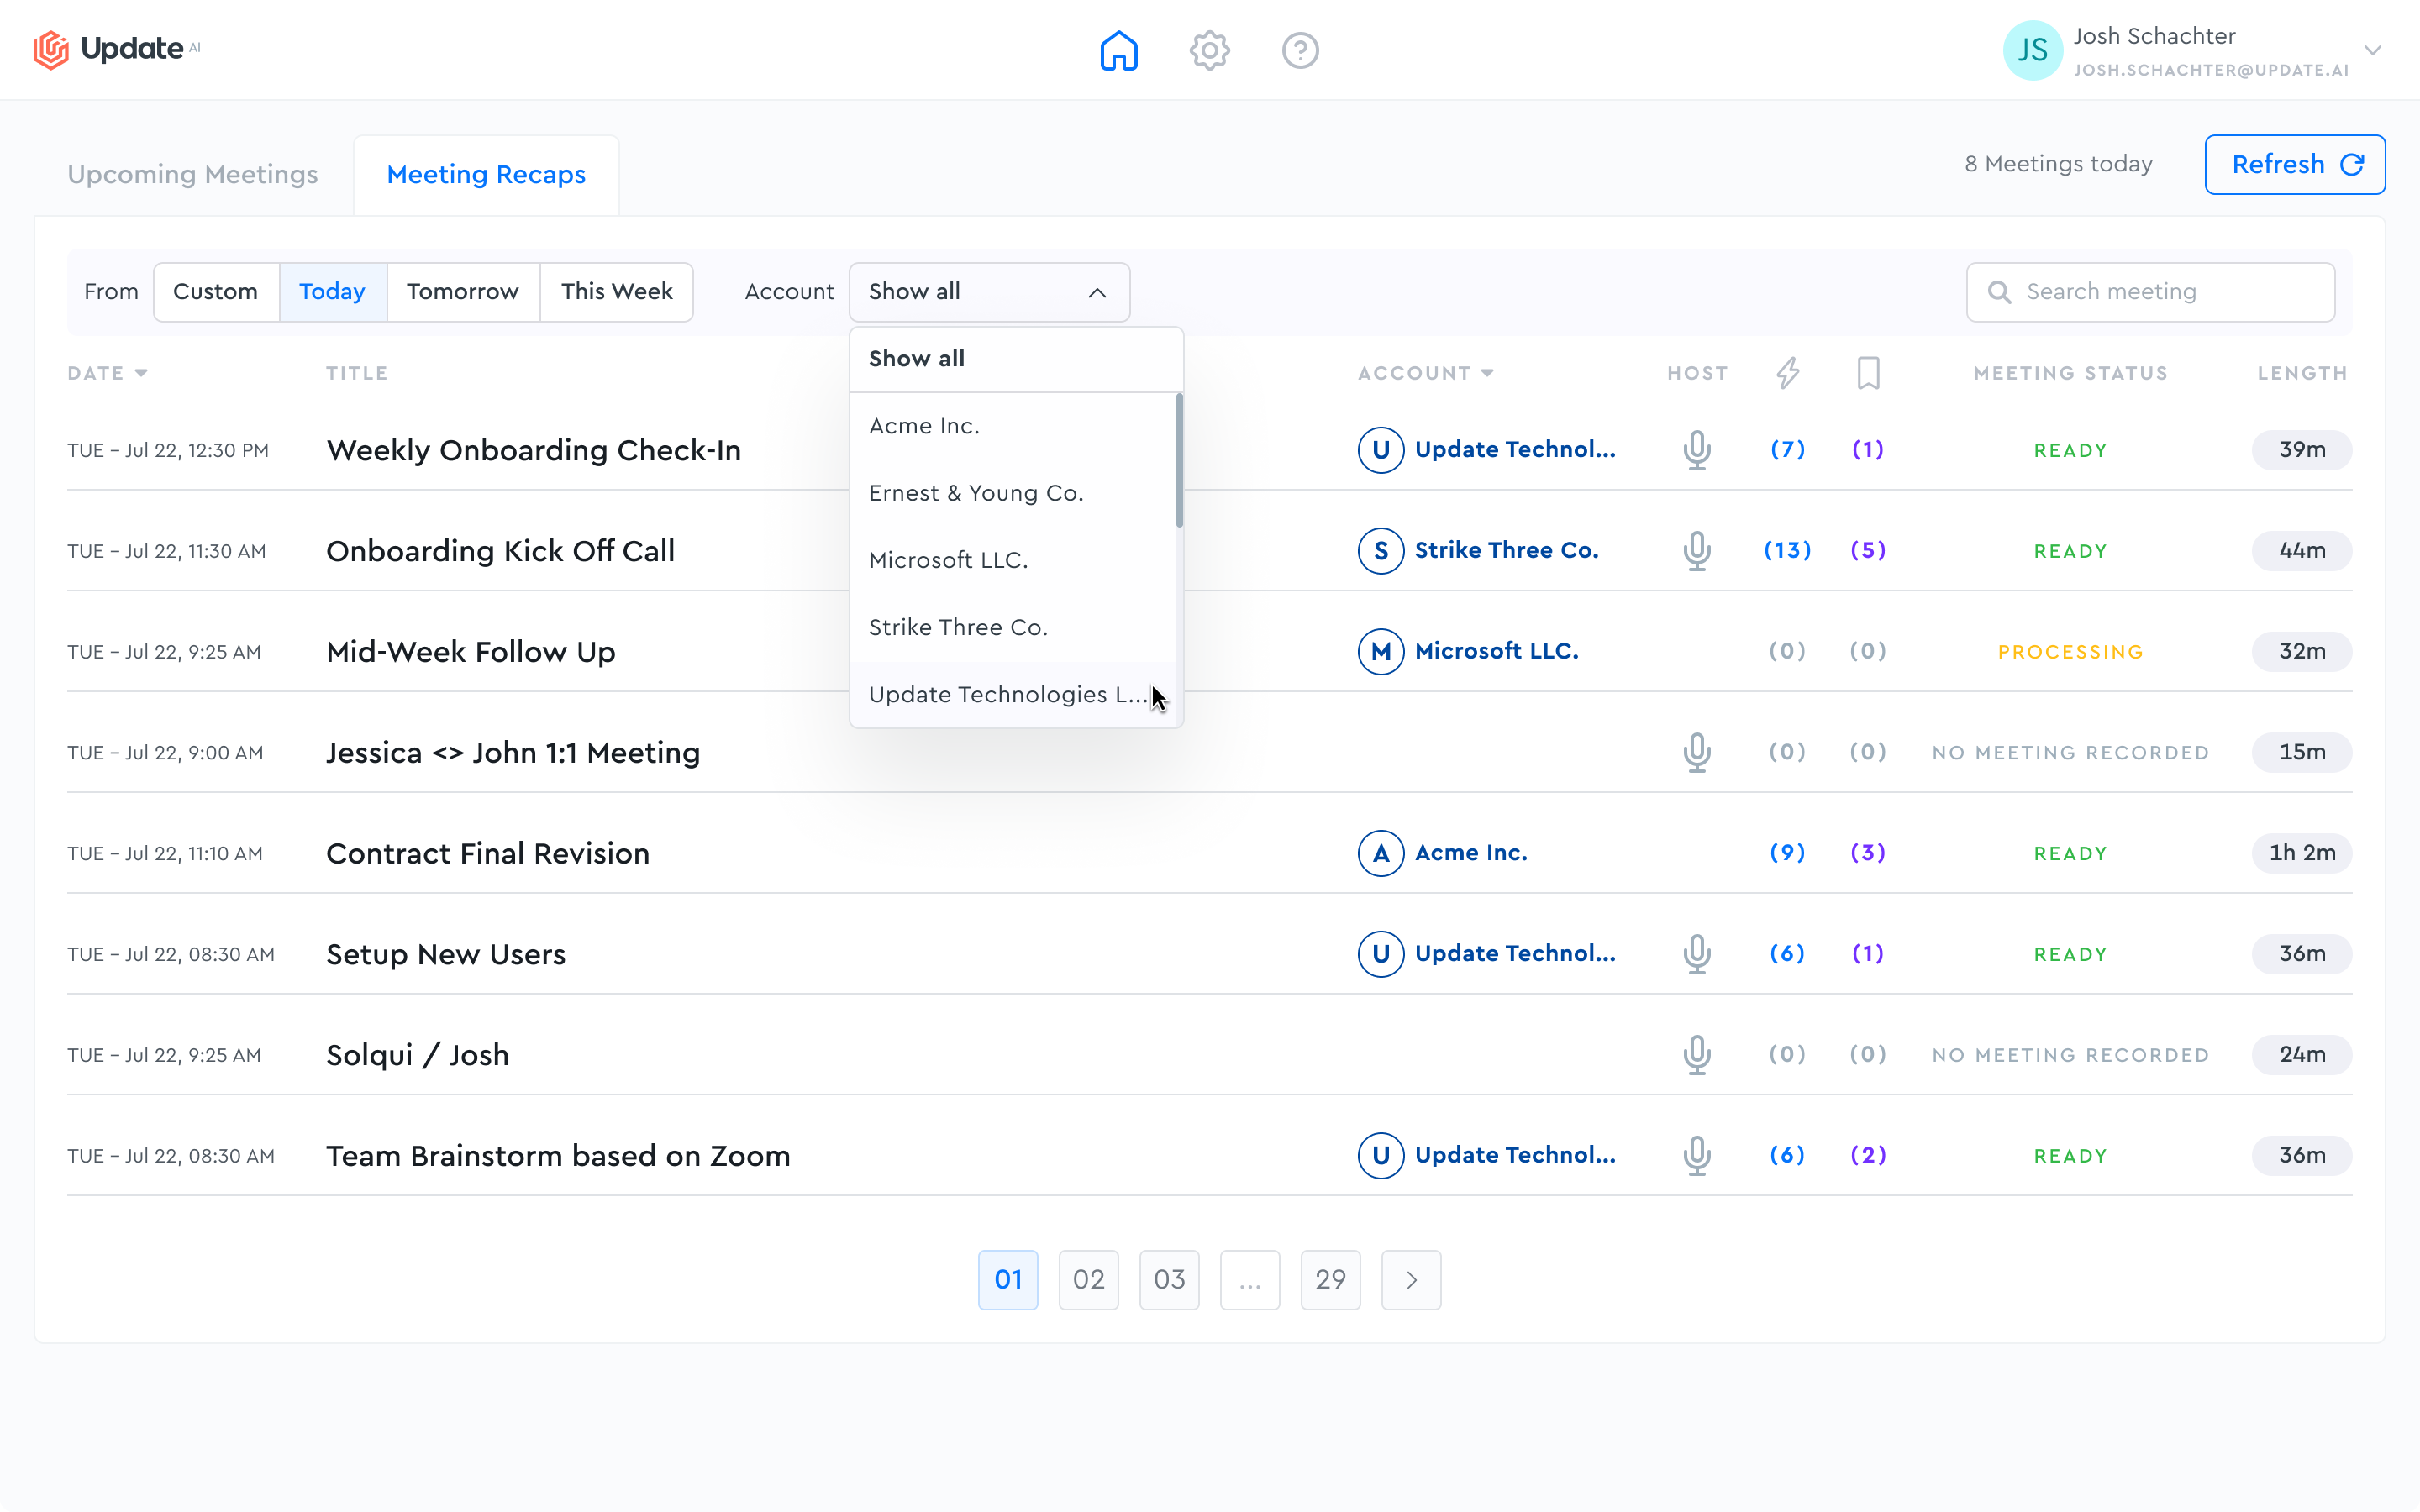Select Acme Inc. from the dropdown list
Screen dimensions: 2420x1512
point(1012,426)
